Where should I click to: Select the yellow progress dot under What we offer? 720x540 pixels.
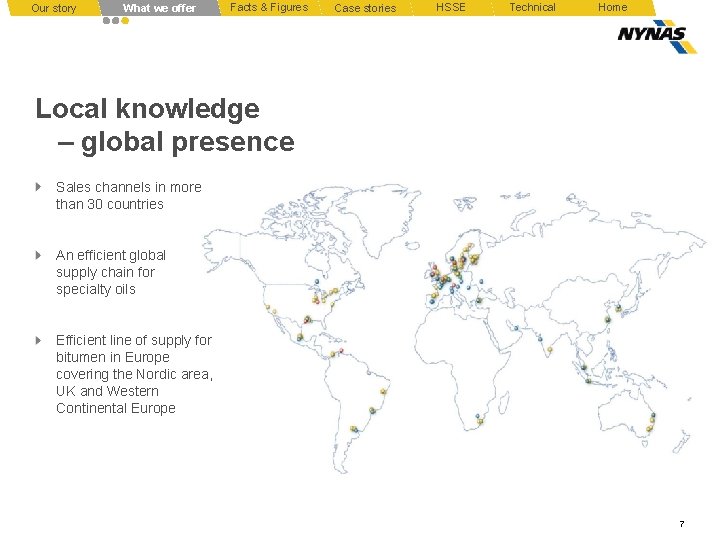click(x=125, y=21)
